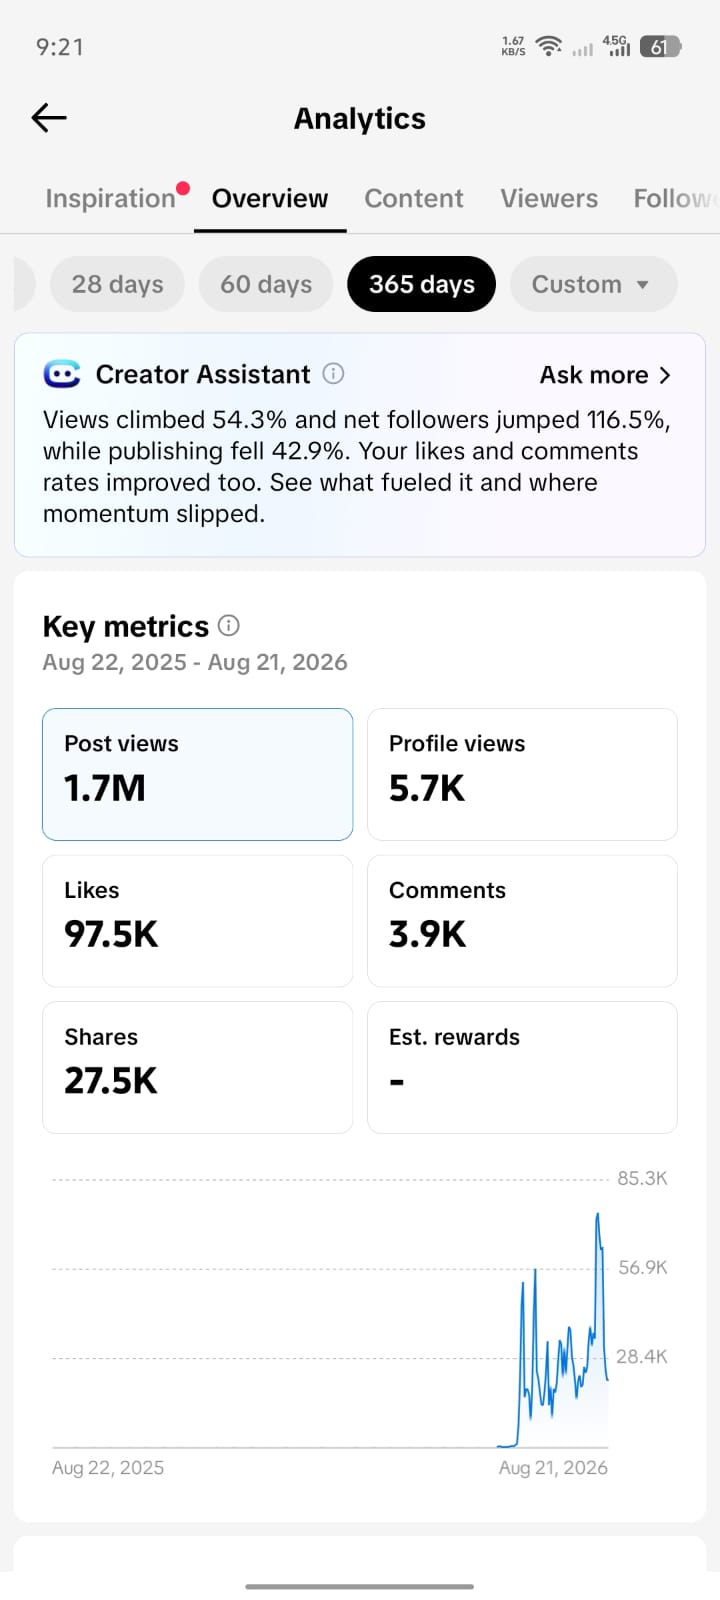Image resolution: width=720 pixels, height=1600 pixels.
Task: Open the Custom date range dropdown
Action: (593, 284)
